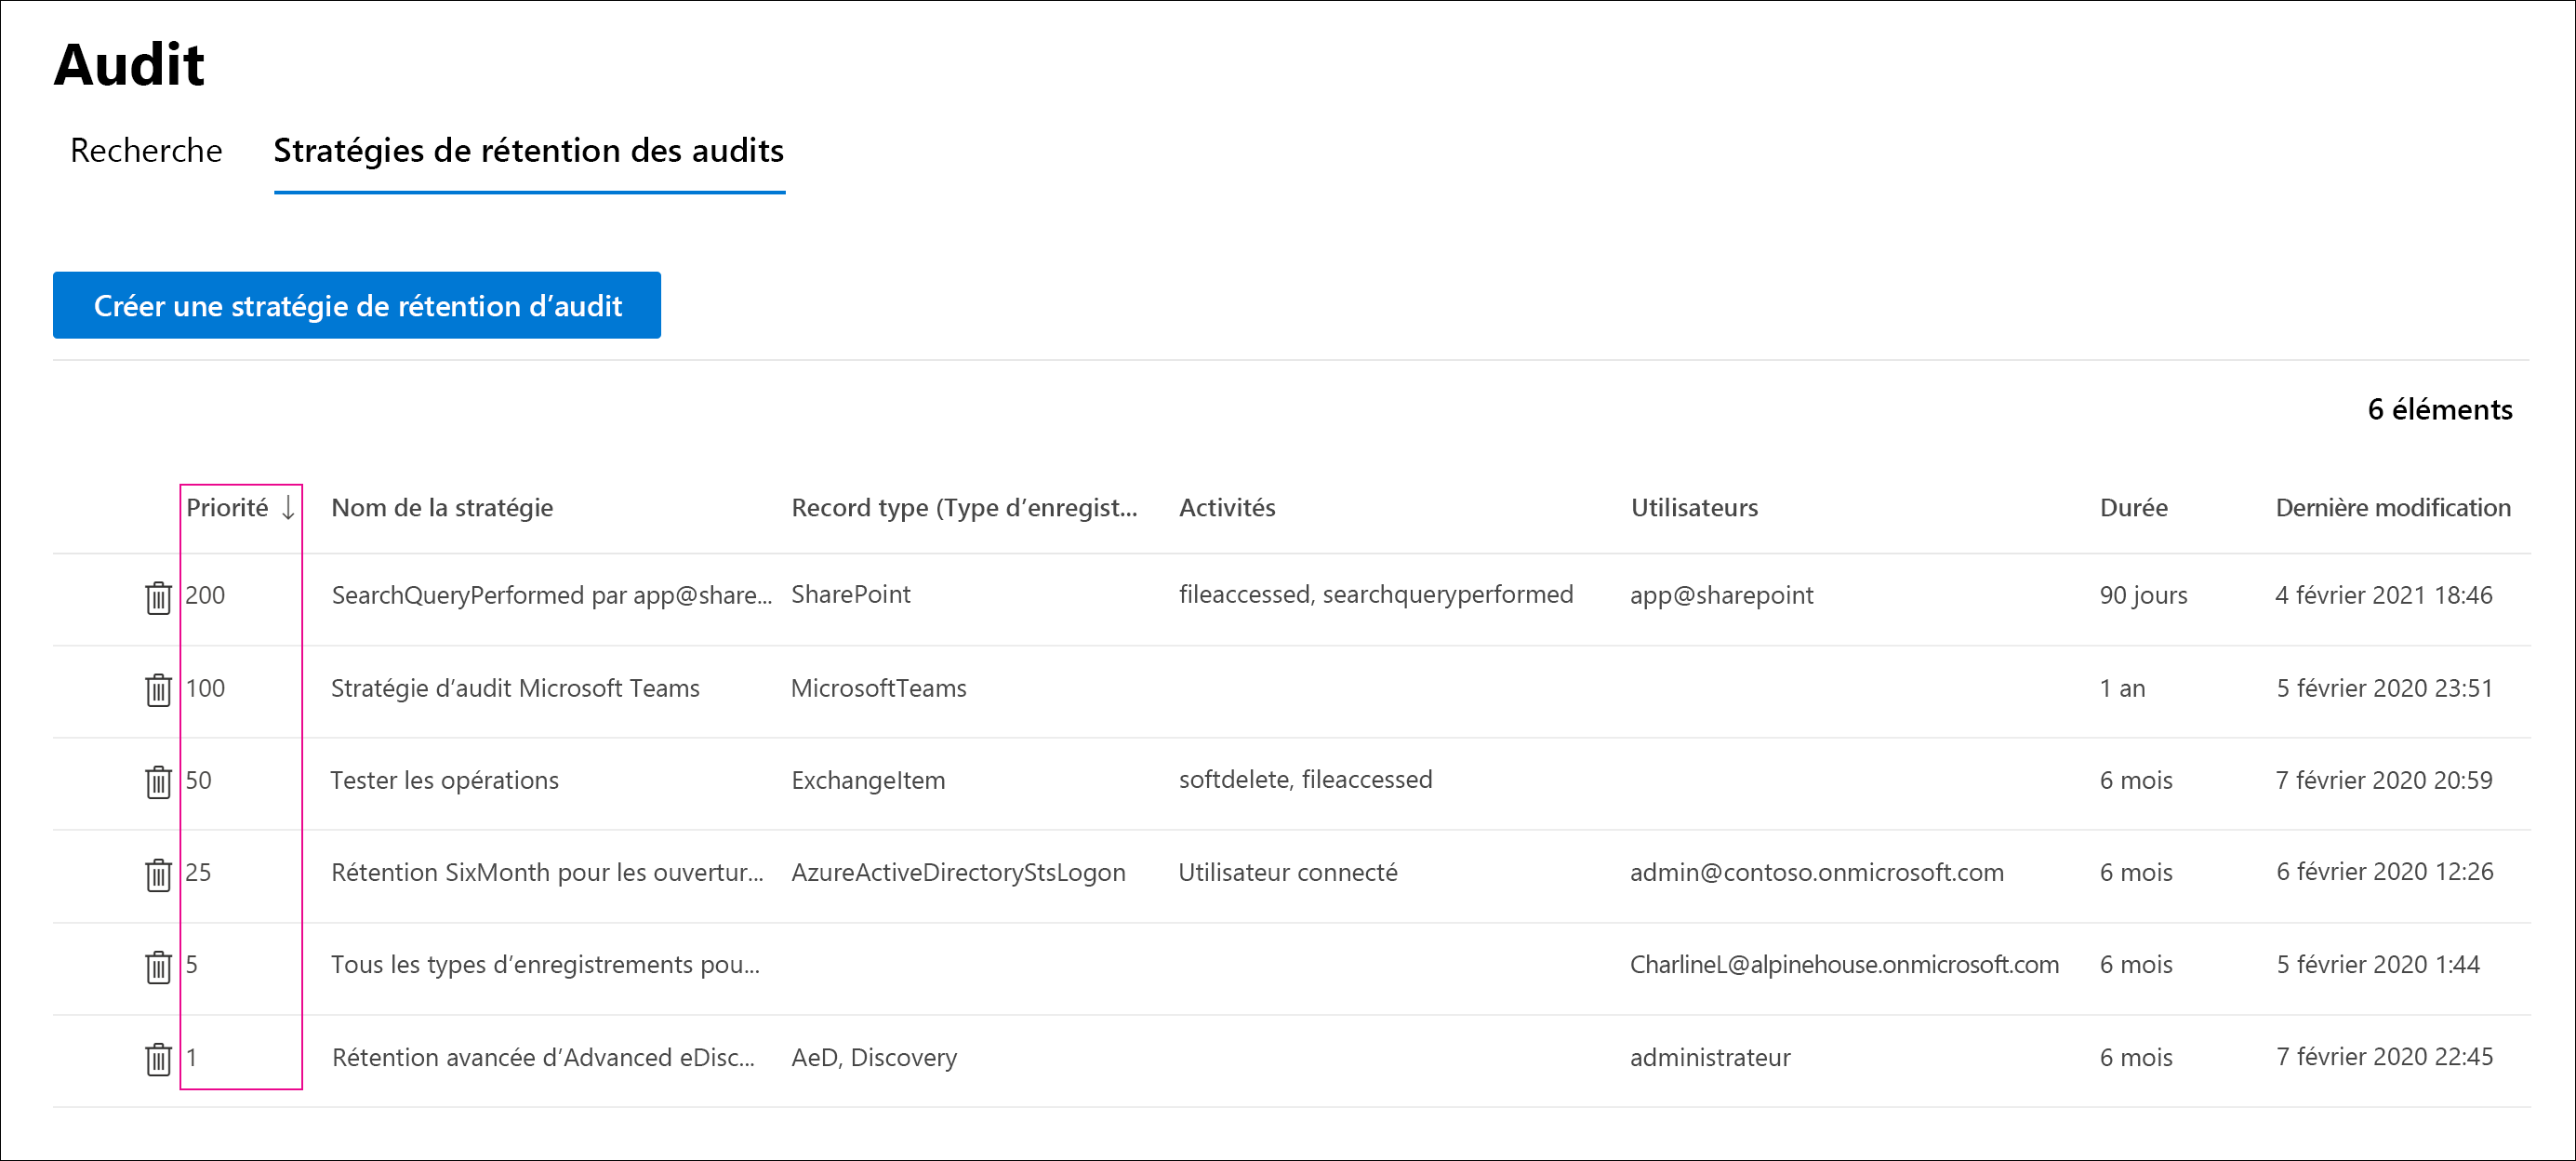
Task: Open the Tester les opérations policy
Action: 445,780
